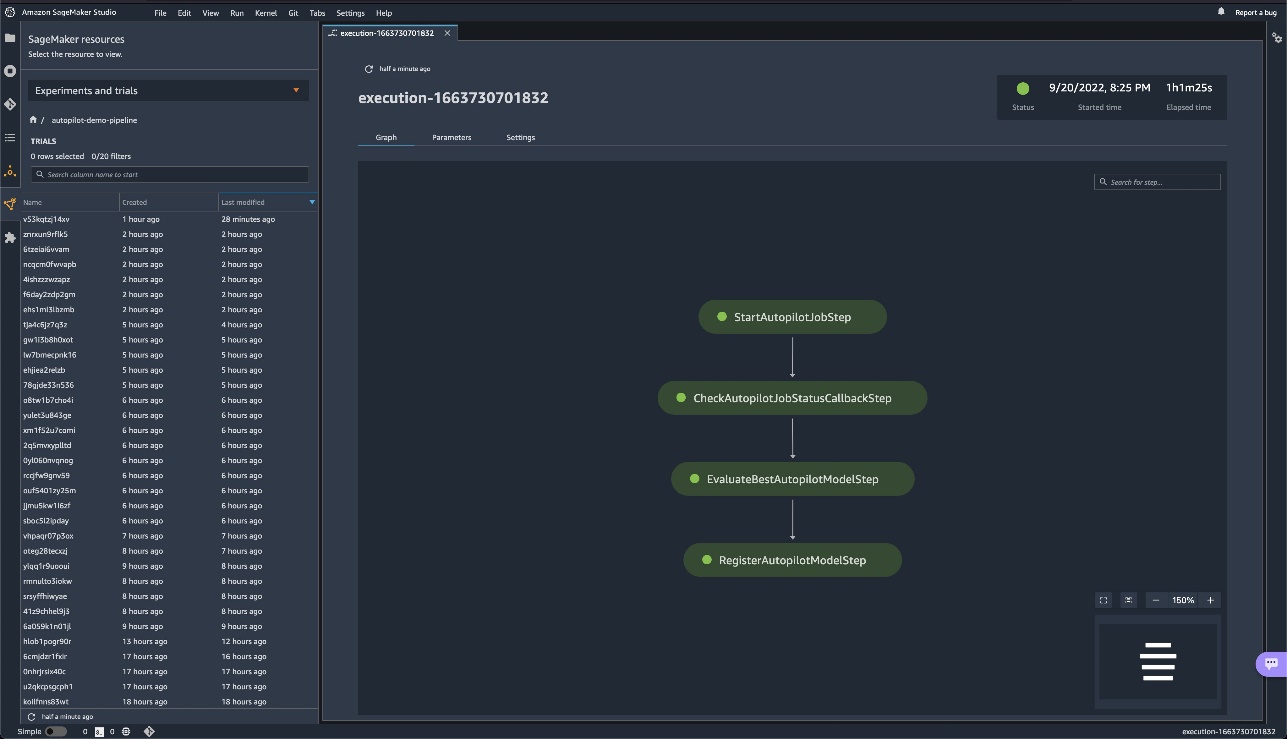Open the purple feedback chat icon
The width and height of the screenshot is (1287, 739).
click(1271, 663)
